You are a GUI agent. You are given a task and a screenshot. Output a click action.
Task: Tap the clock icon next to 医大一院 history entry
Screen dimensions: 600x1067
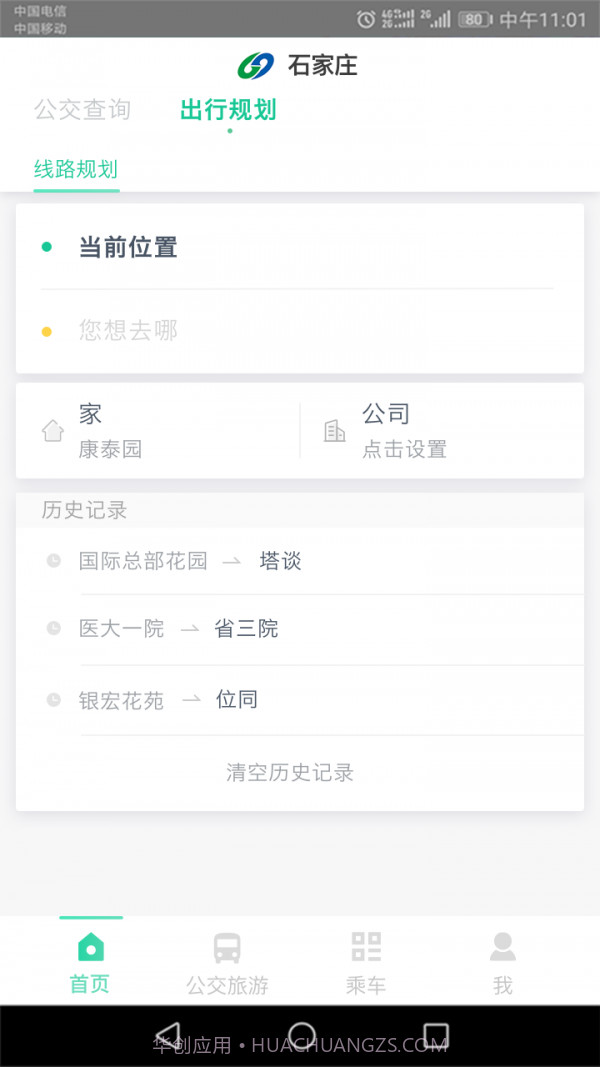click(x=53, y=629)
